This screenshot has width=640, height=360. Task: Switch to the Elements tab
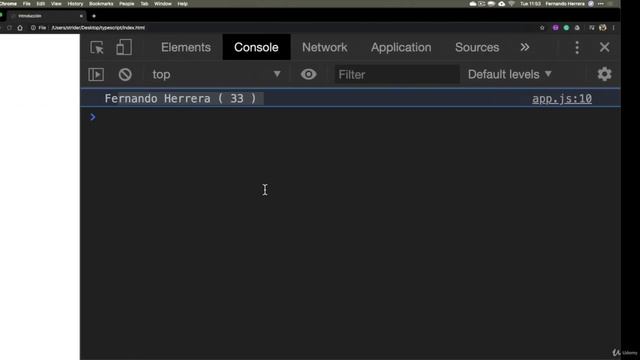(186, 47)
